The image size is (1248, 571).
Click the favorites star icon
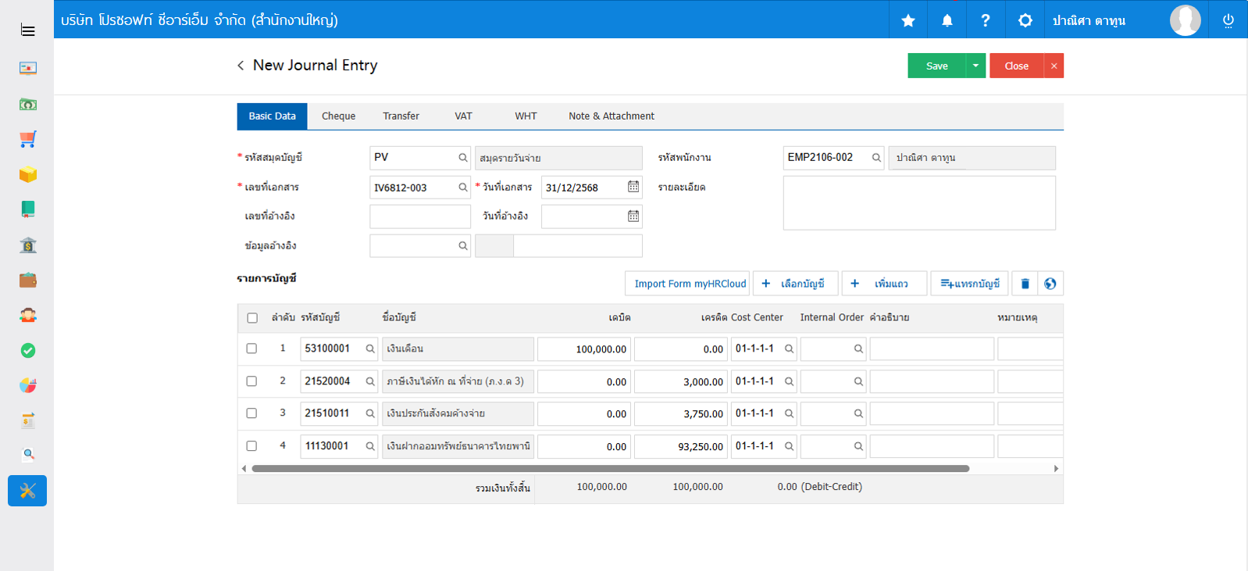908,20
